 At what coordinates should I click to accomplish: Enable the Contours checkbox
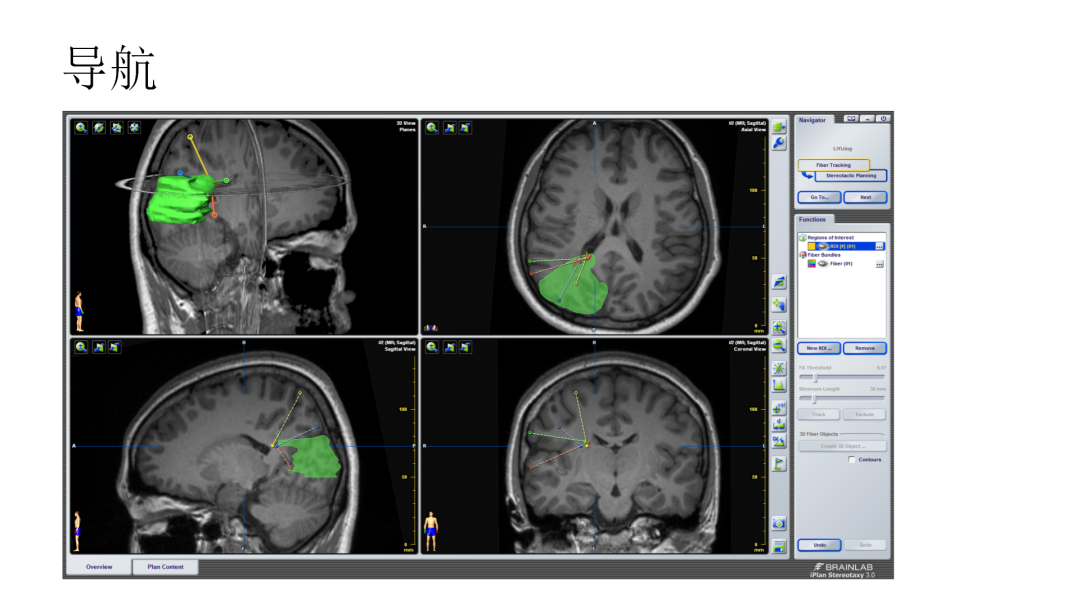(852, 459)
